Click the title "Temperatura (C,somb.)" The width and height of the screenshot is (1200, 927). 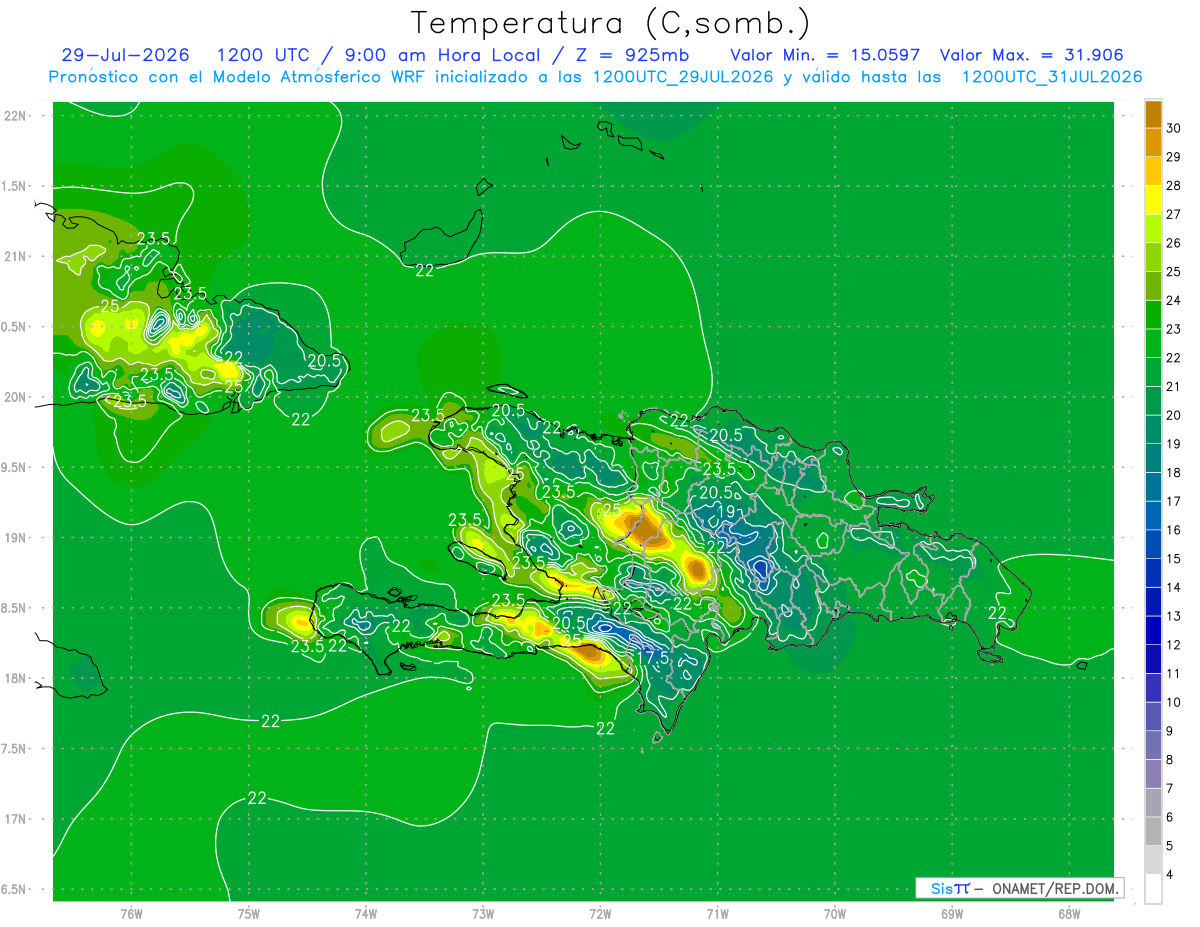[610, 23]
